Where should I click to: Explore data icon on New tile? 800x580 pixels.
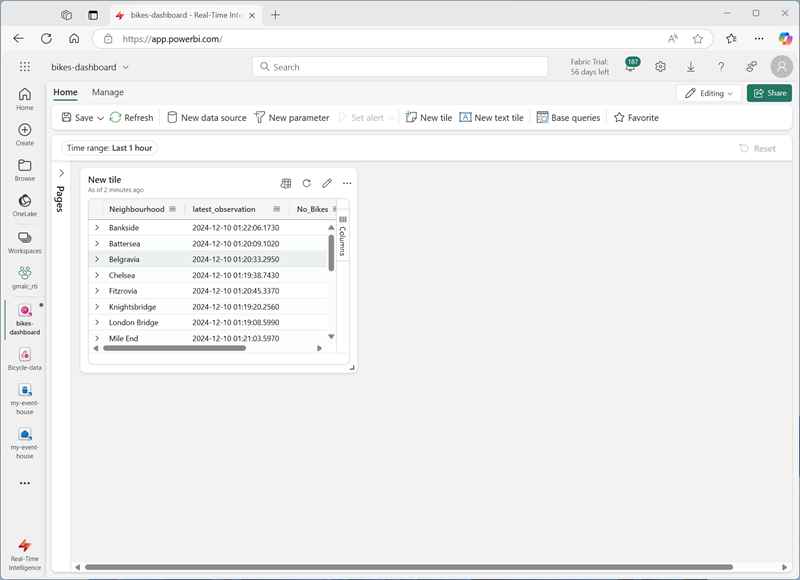point(286,183)
